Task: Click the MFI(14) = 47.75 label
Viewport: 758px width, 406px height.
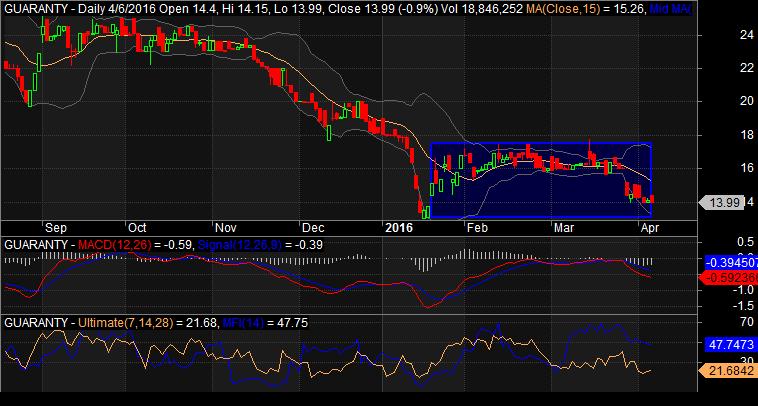Action: click(264, 323)
